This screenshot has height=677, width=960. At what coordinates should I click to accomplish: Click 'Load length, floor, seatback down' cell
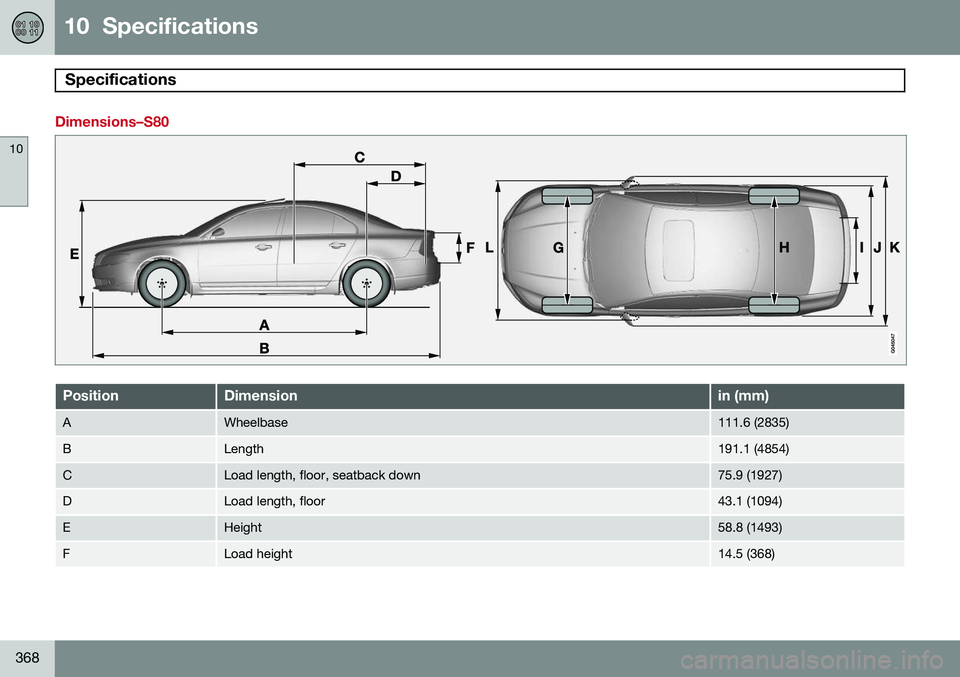463,475
